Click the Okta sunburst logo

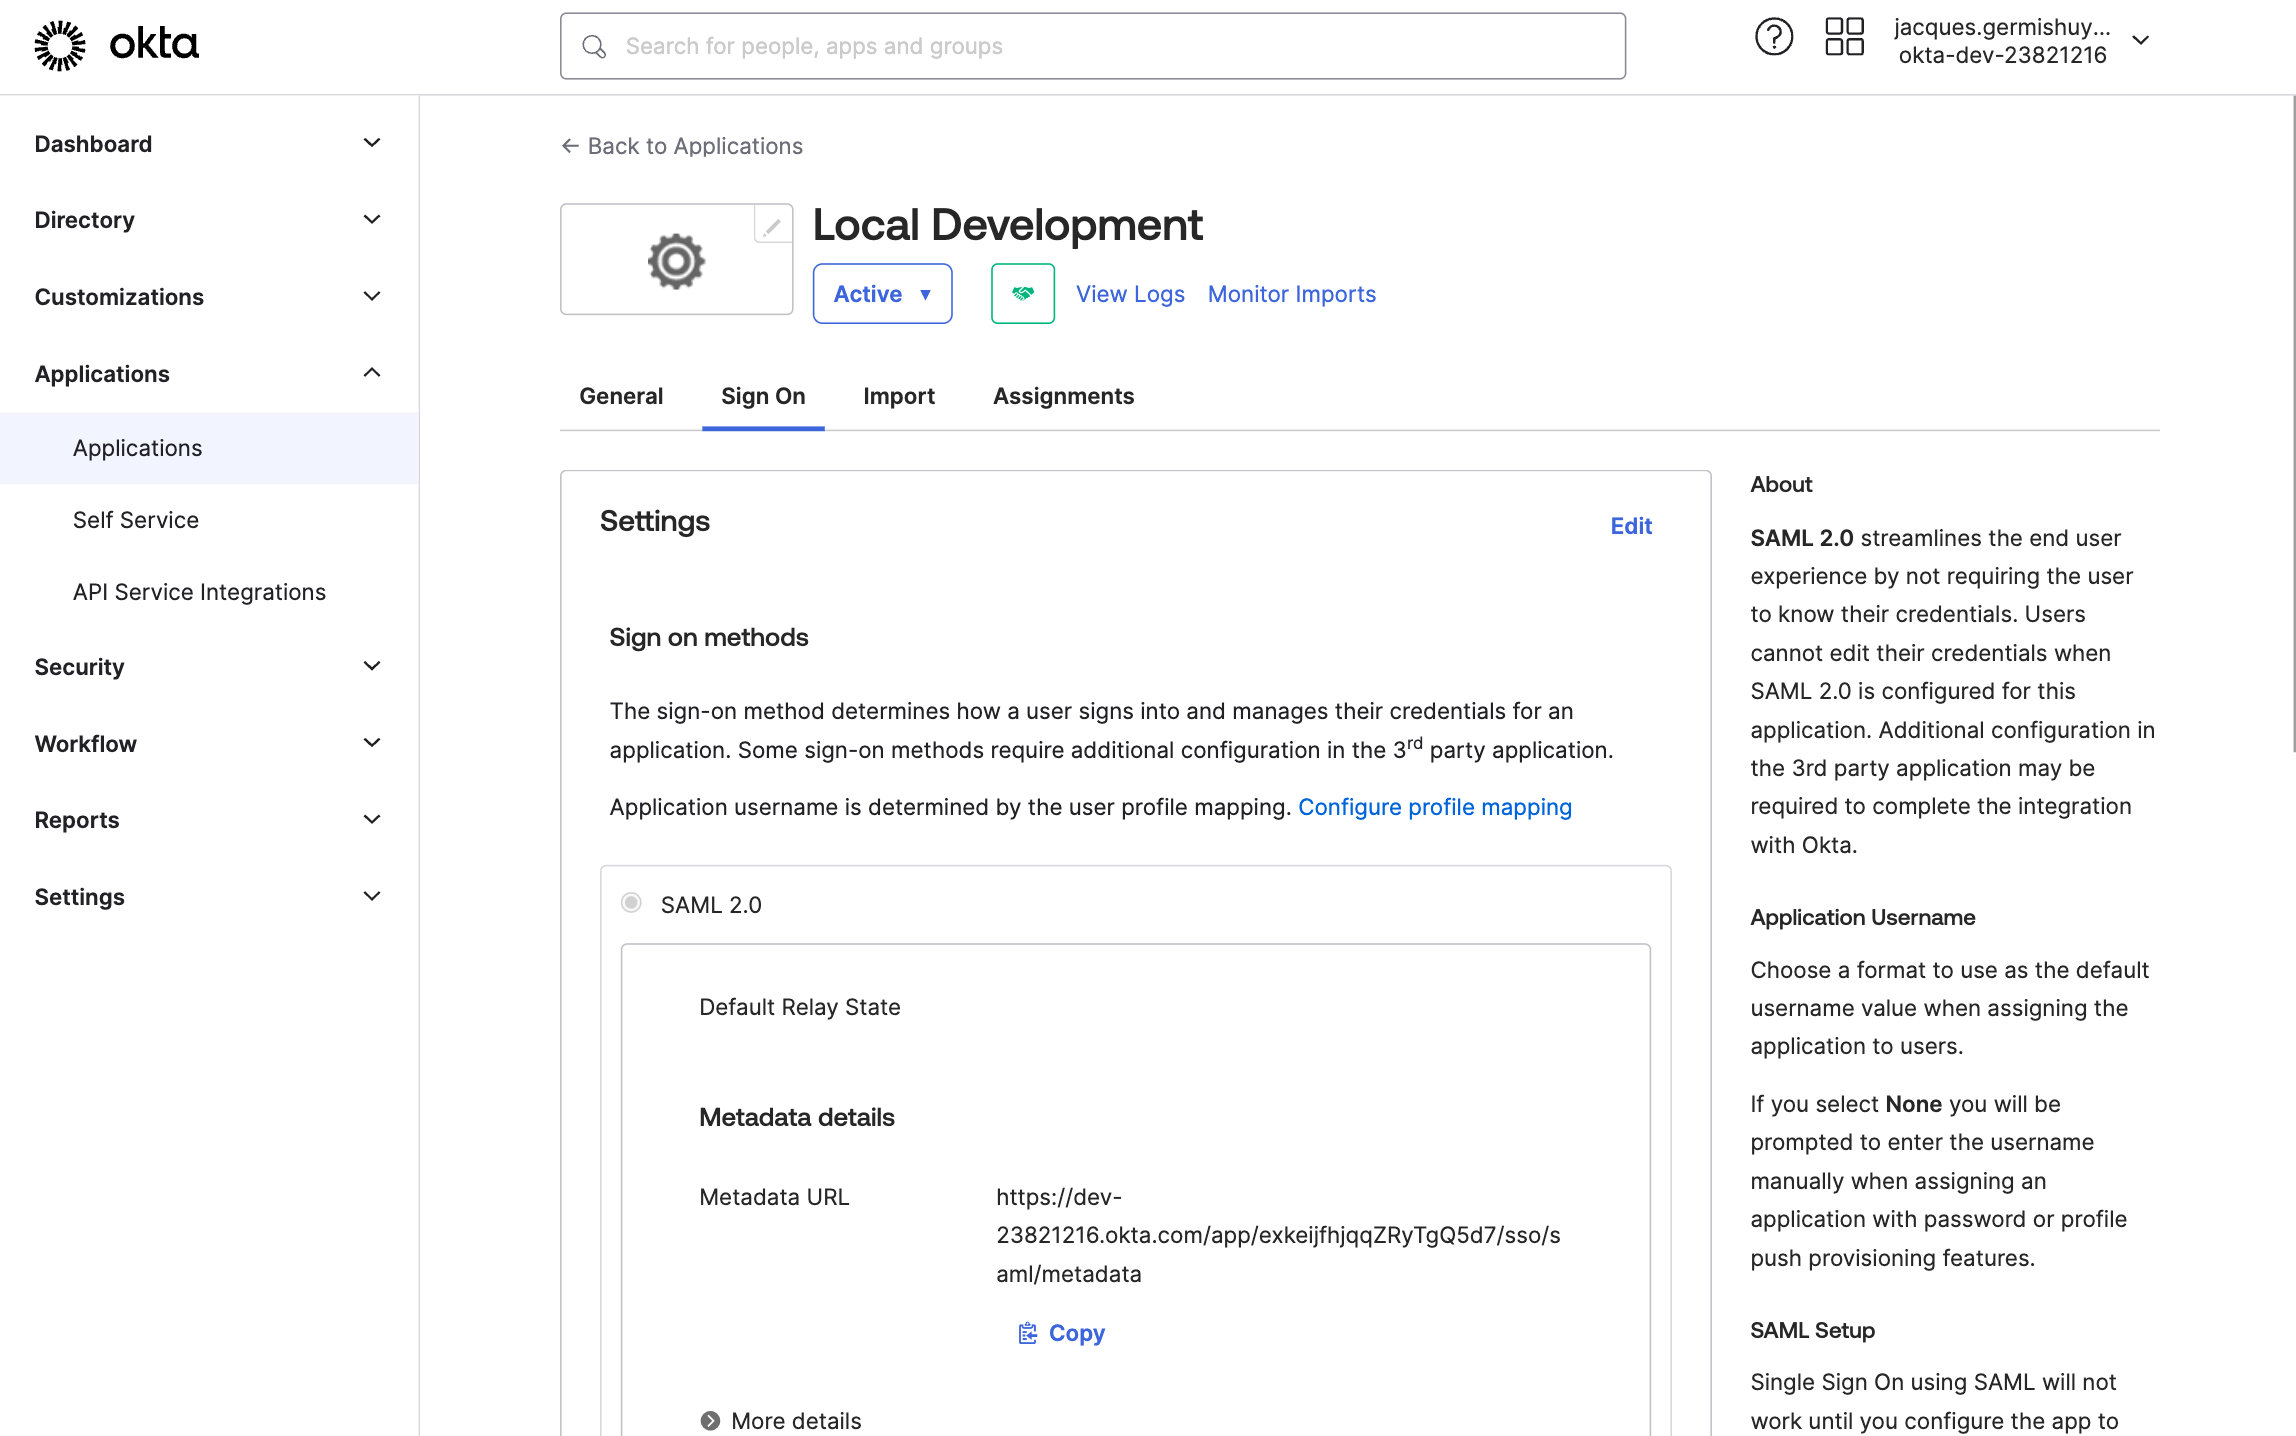tap(60, 45)
